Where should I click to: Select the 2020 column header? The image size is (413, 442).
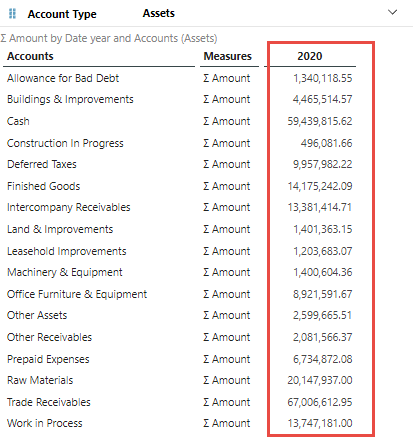pos(310,56)
